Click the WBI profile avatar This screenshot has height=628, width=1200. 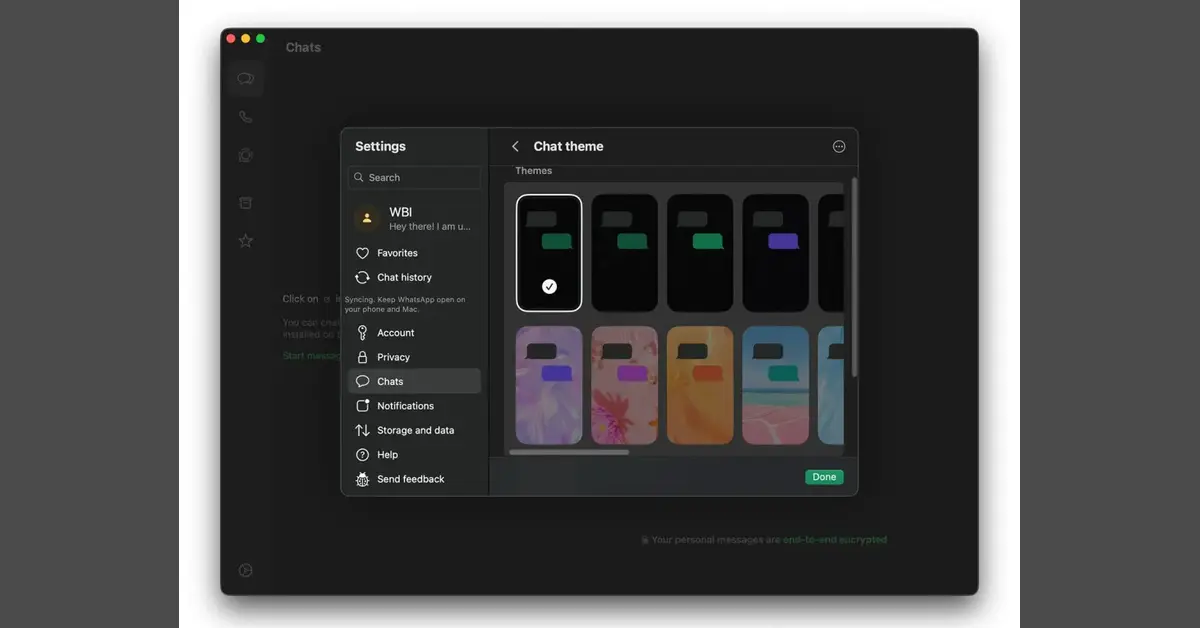click(367, 218)
